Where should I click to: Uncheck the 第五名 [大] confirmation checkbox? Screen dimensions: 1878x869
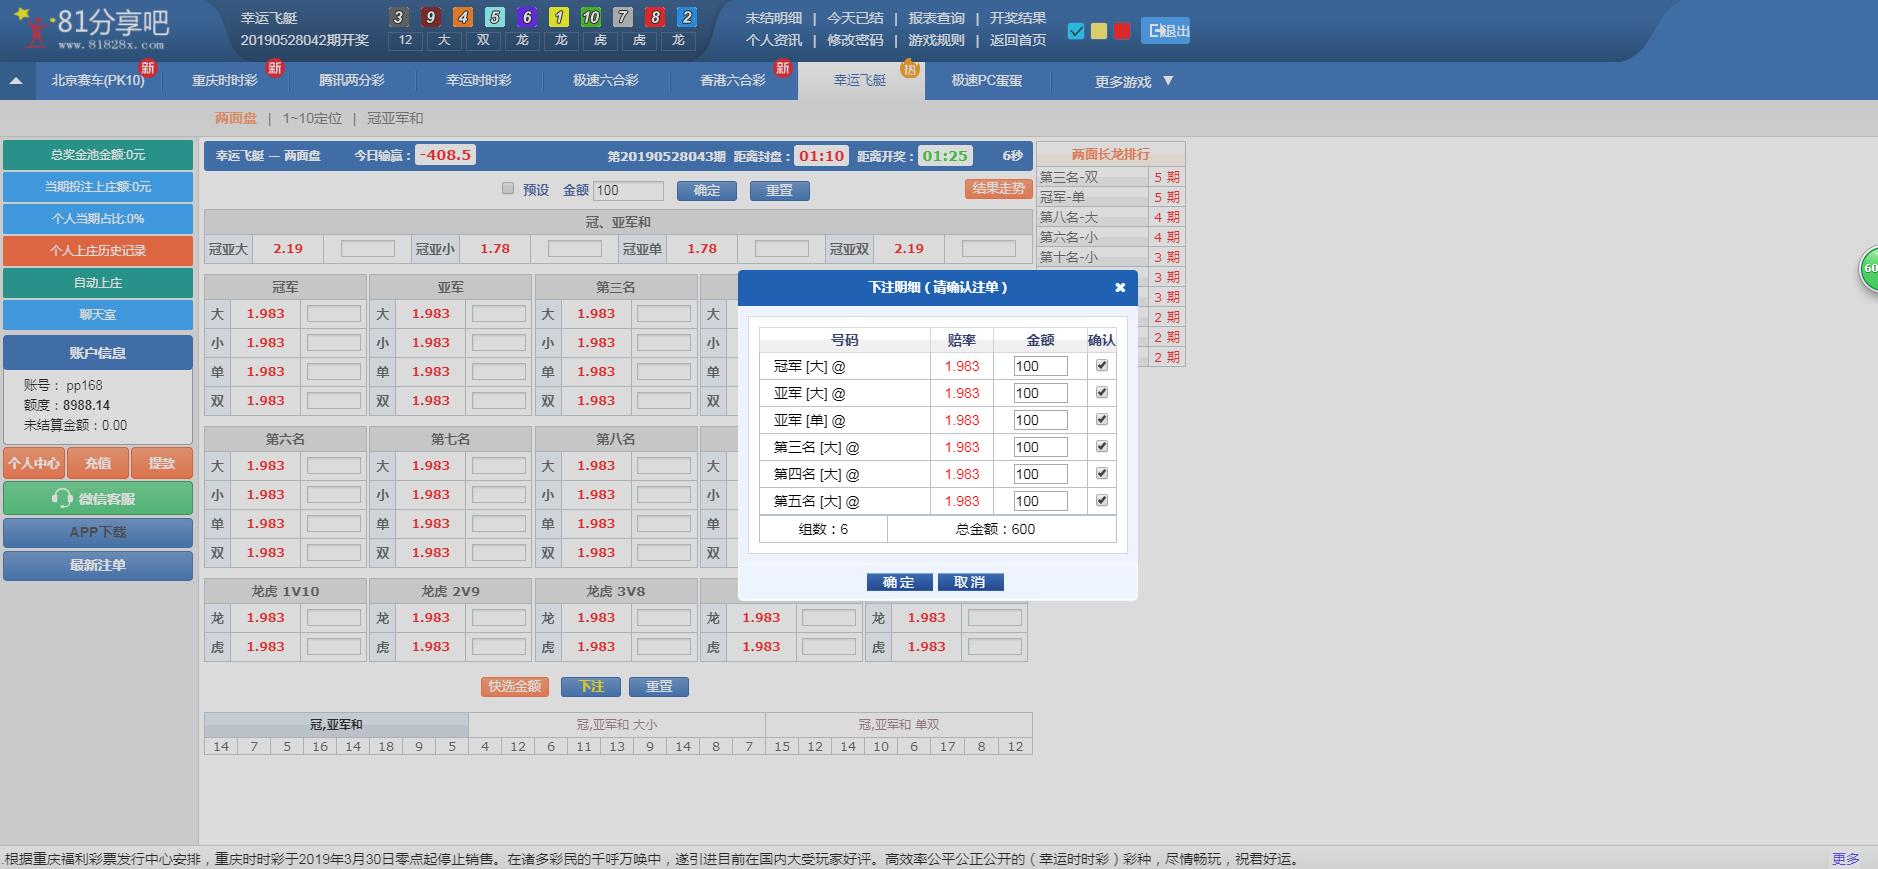[x=1102, y=501]
